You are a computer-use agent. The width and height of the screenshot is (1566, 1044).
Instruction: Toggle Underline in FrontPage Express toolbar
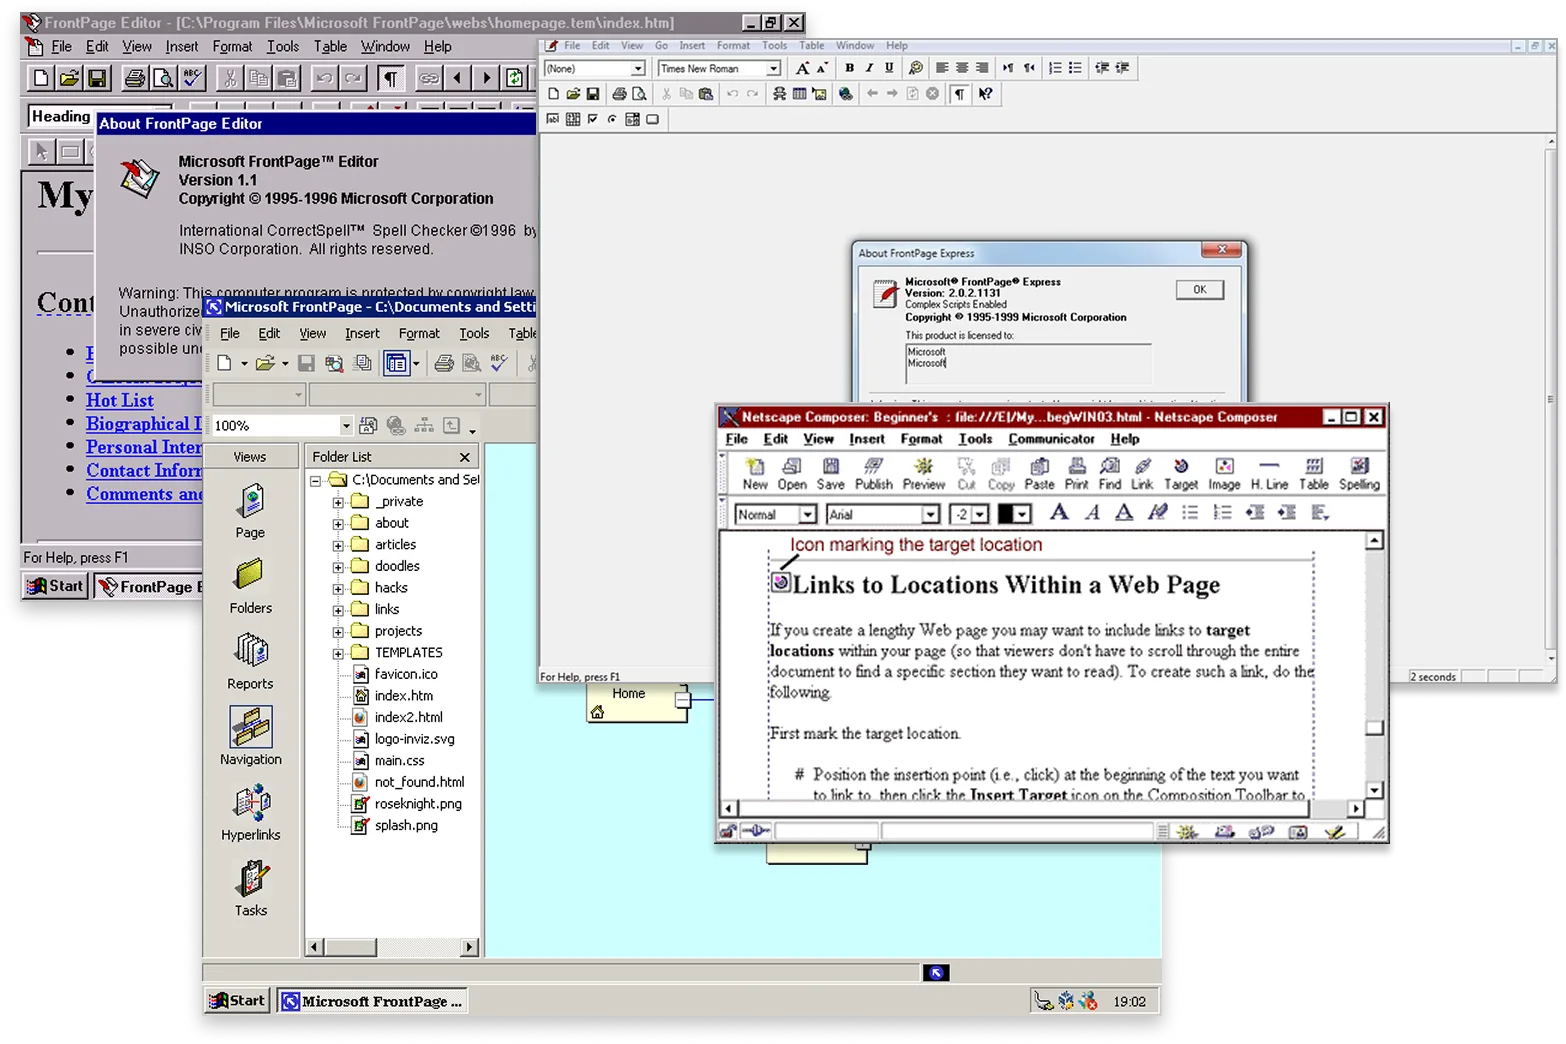click(889, 68)
